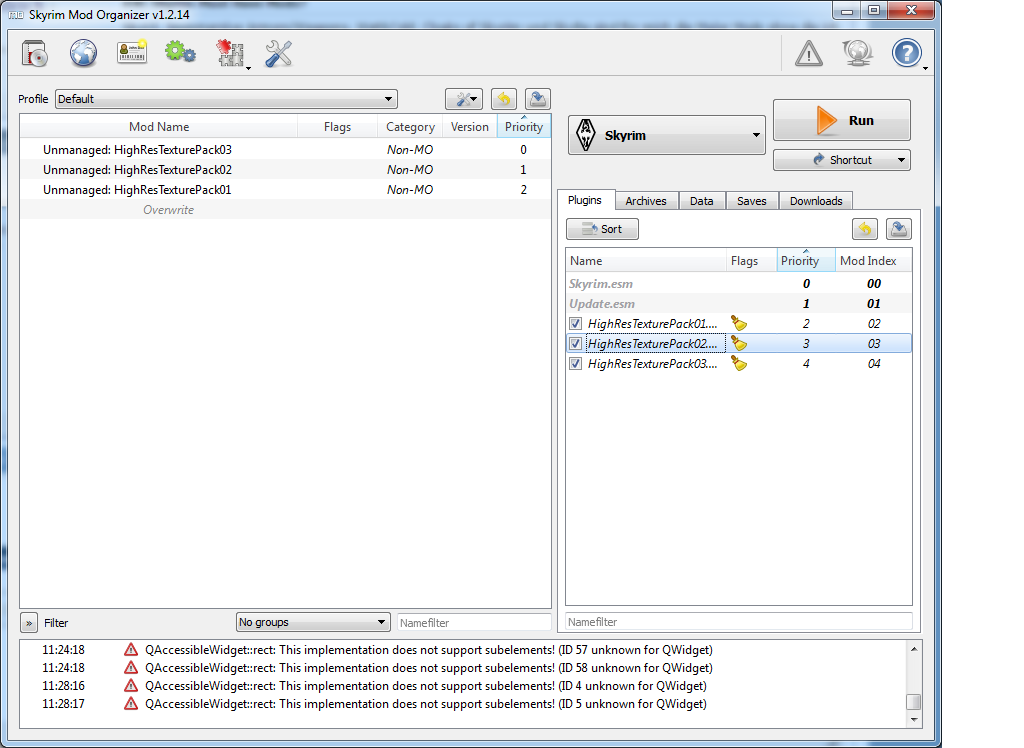Click the warning icon of 11:28:17 log entry

pyautogui.click(x=131, y=704)
